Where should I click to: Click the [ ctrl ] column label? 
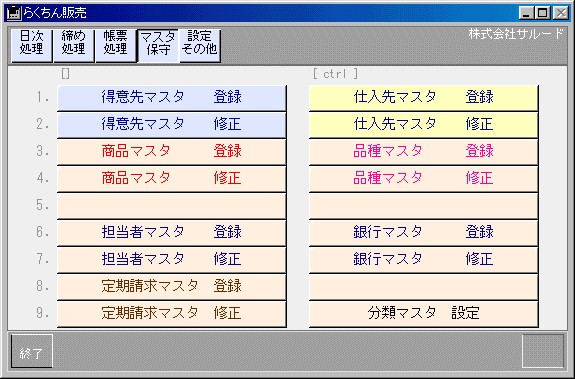click(x=335, y=74)
